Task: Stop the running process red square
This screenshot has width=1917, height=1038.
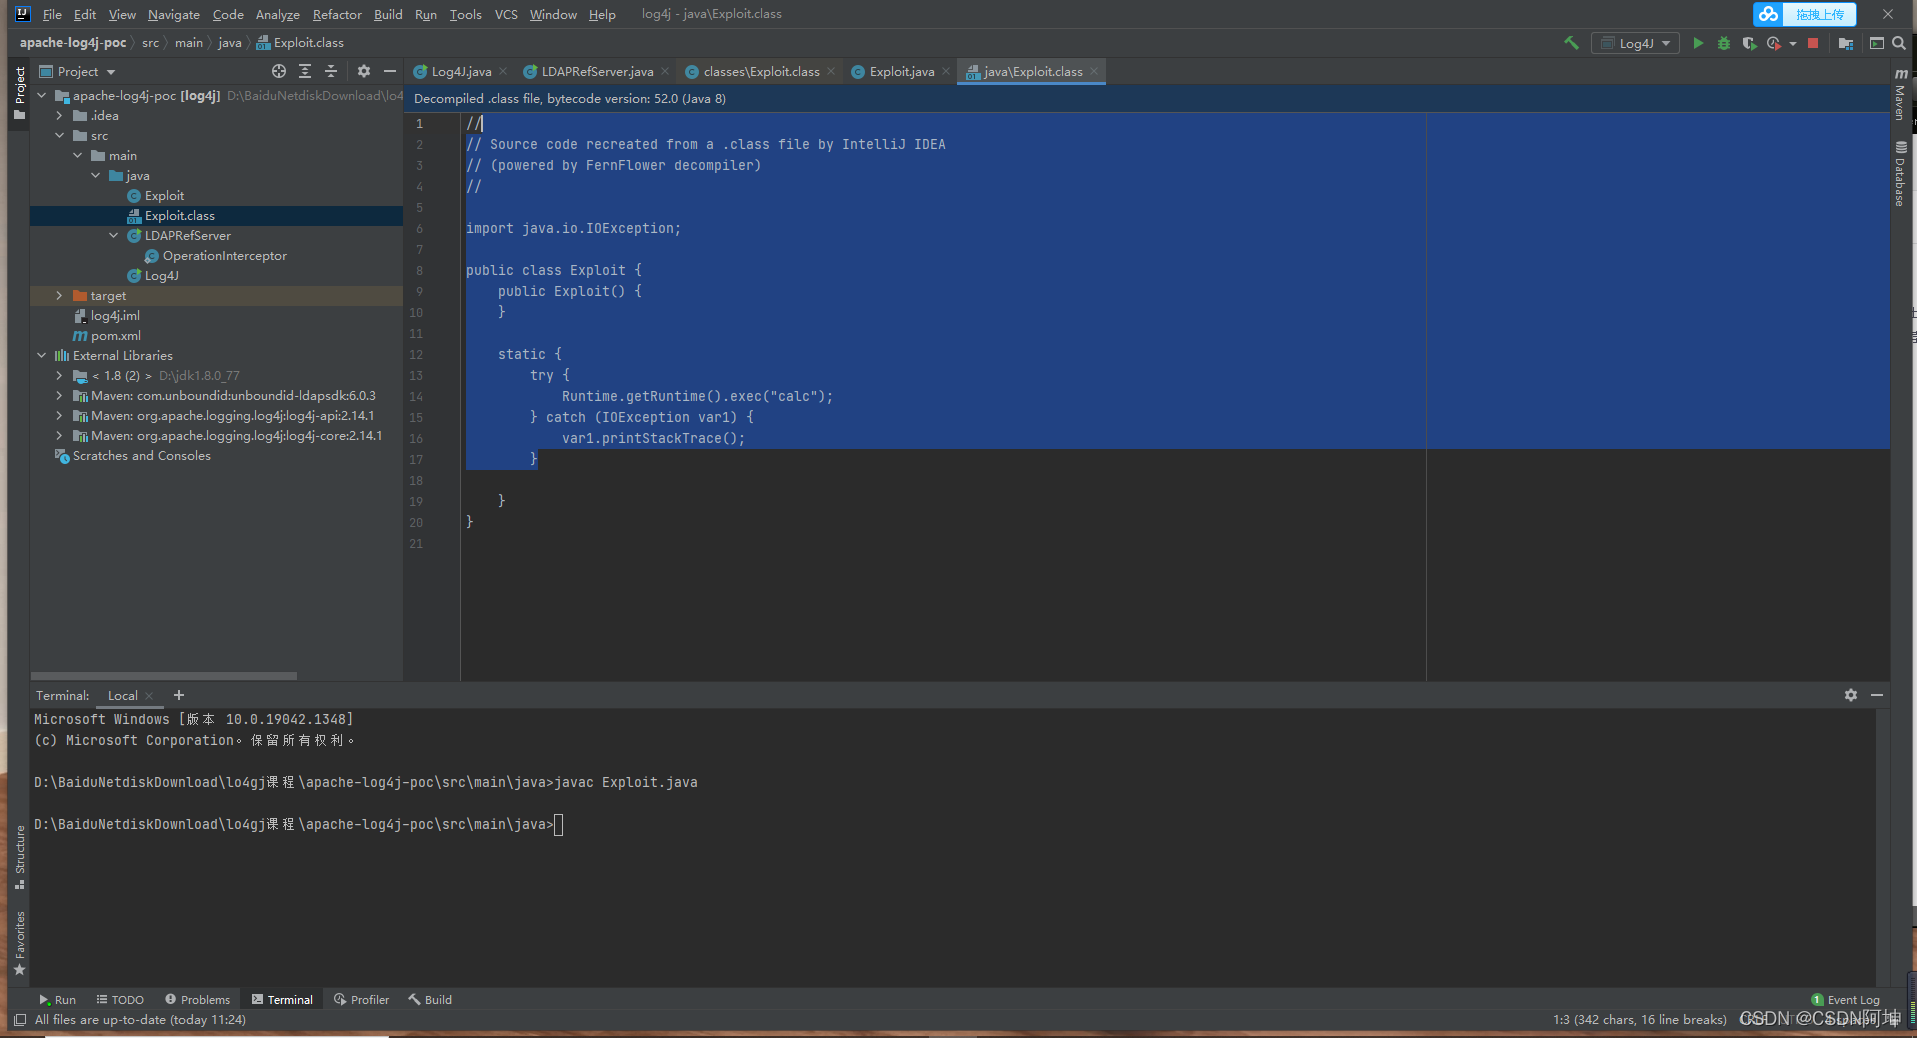Action: (1813, 43)
